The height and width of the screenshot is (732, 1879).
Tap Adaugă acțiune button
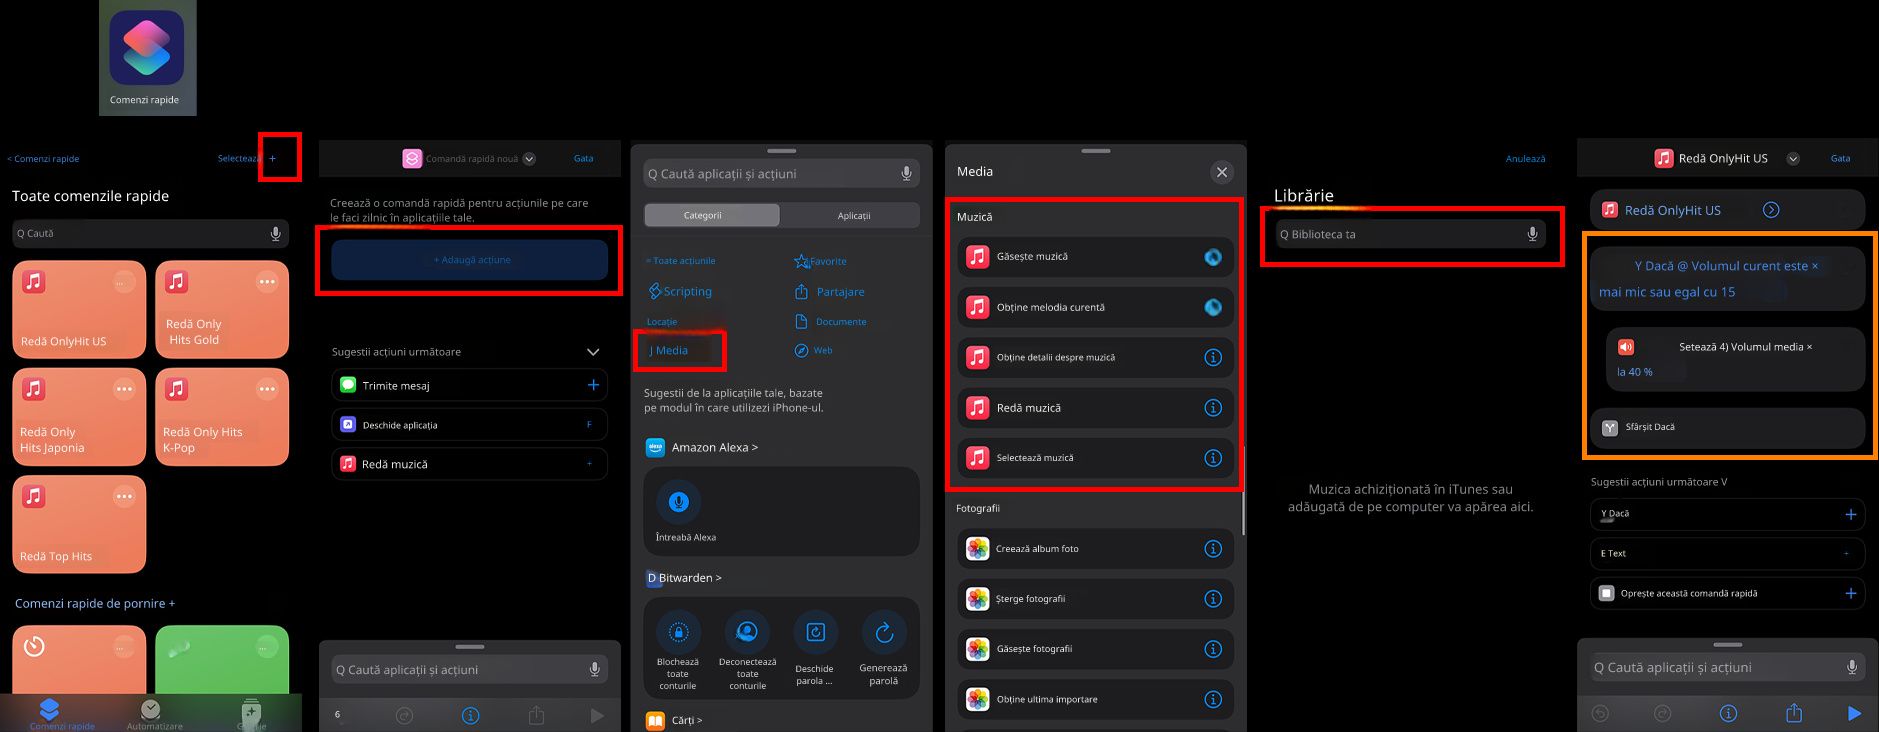click(470, 260)
